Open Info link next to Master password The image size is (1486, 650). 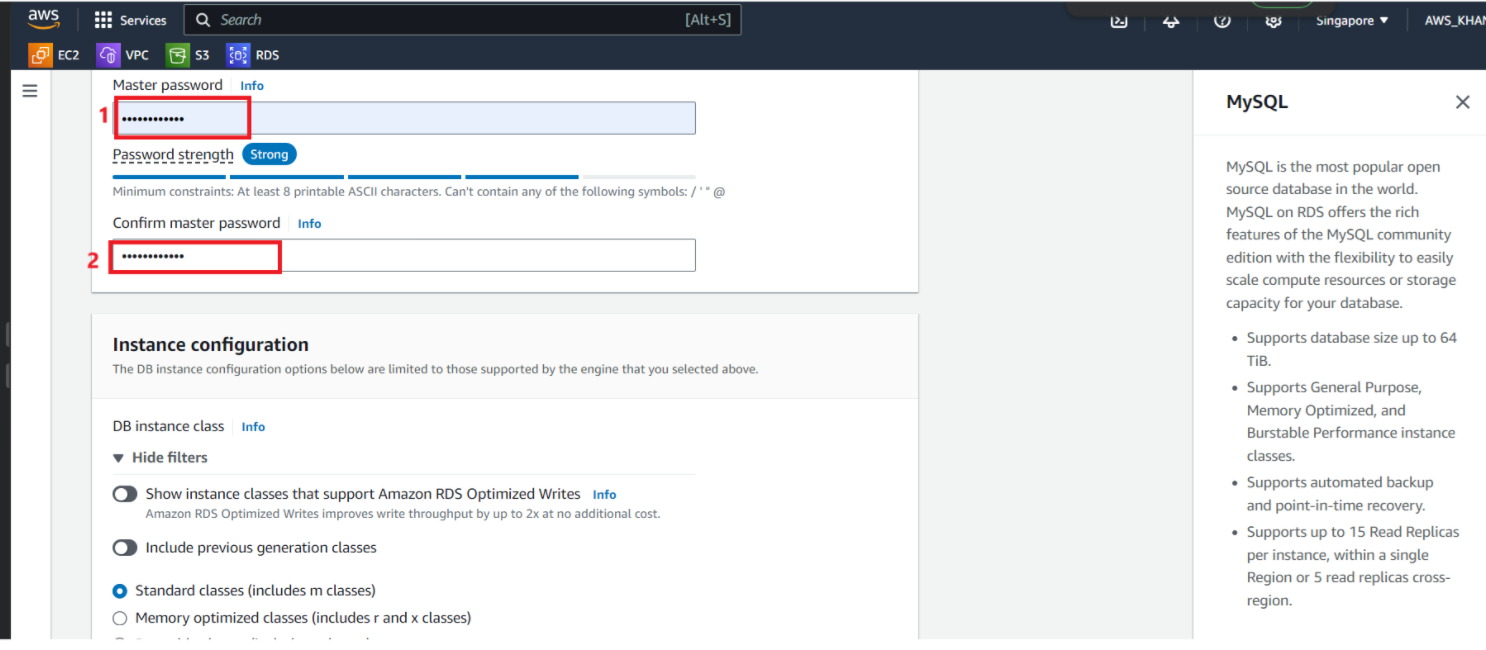252,86
